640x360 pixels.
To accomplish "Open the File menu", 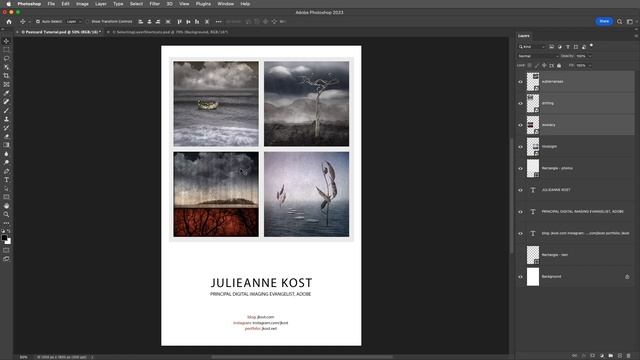I will coord(51,4).
